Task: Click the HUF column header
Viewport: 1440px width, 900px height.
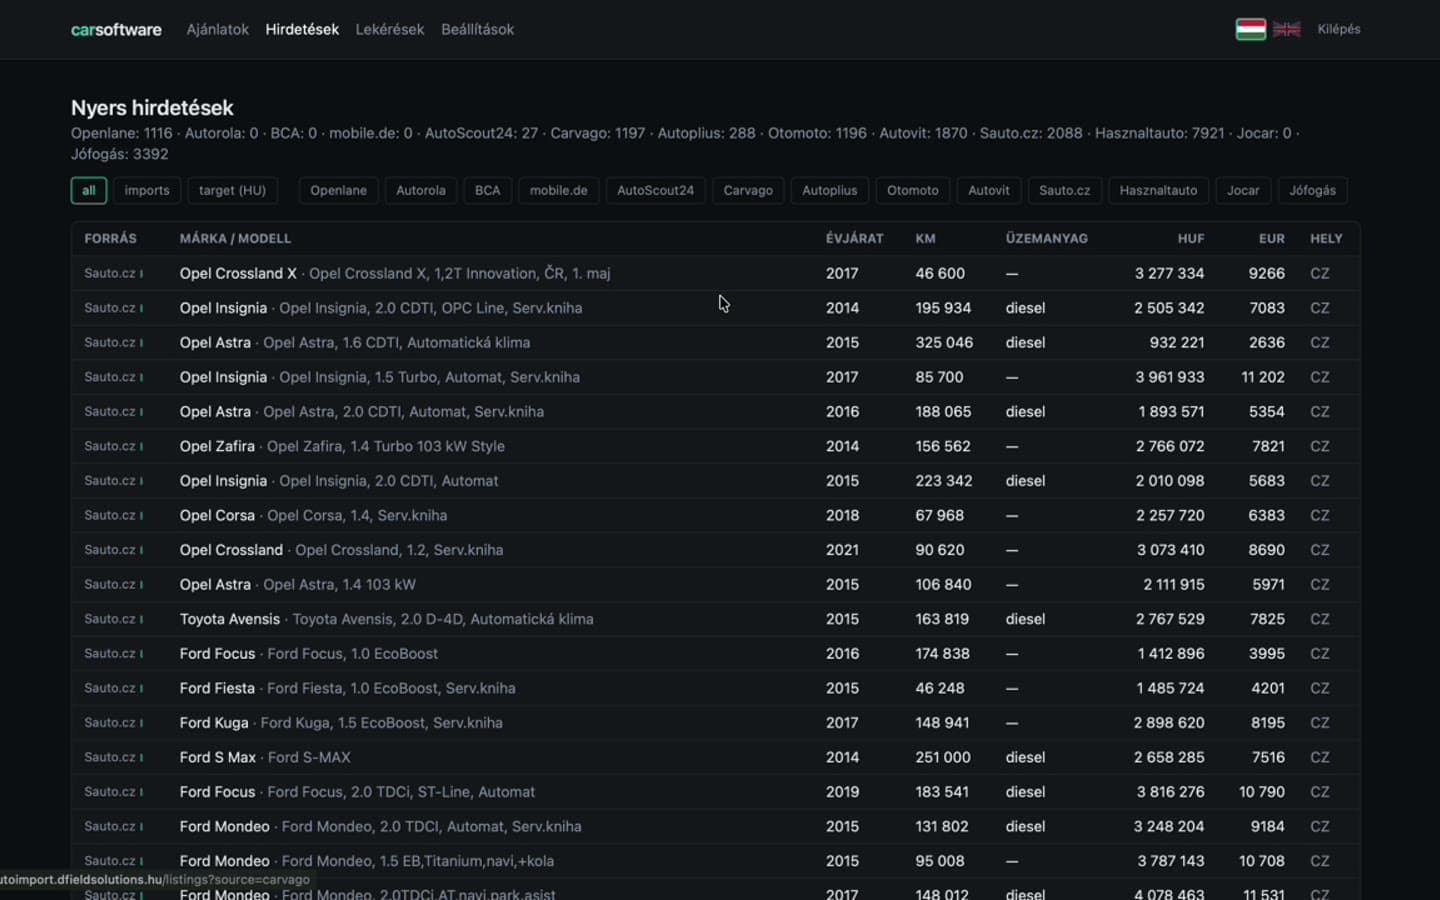Action: pyautogui.click(x=1191, y=239)
